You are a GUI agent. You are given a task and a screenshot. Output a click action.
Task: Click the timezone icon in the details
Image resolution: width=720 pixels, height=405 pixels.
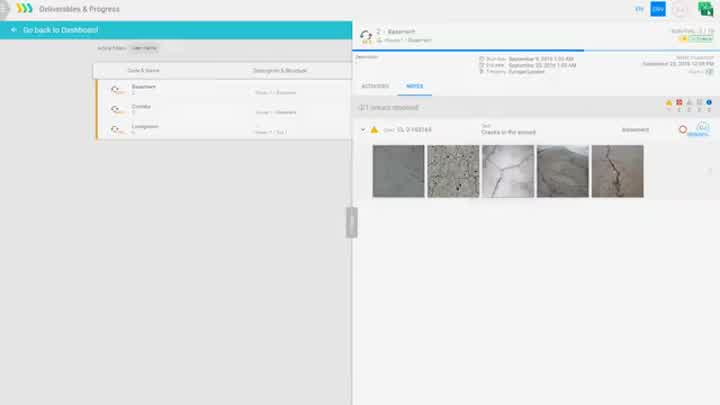tap(482, 72)
